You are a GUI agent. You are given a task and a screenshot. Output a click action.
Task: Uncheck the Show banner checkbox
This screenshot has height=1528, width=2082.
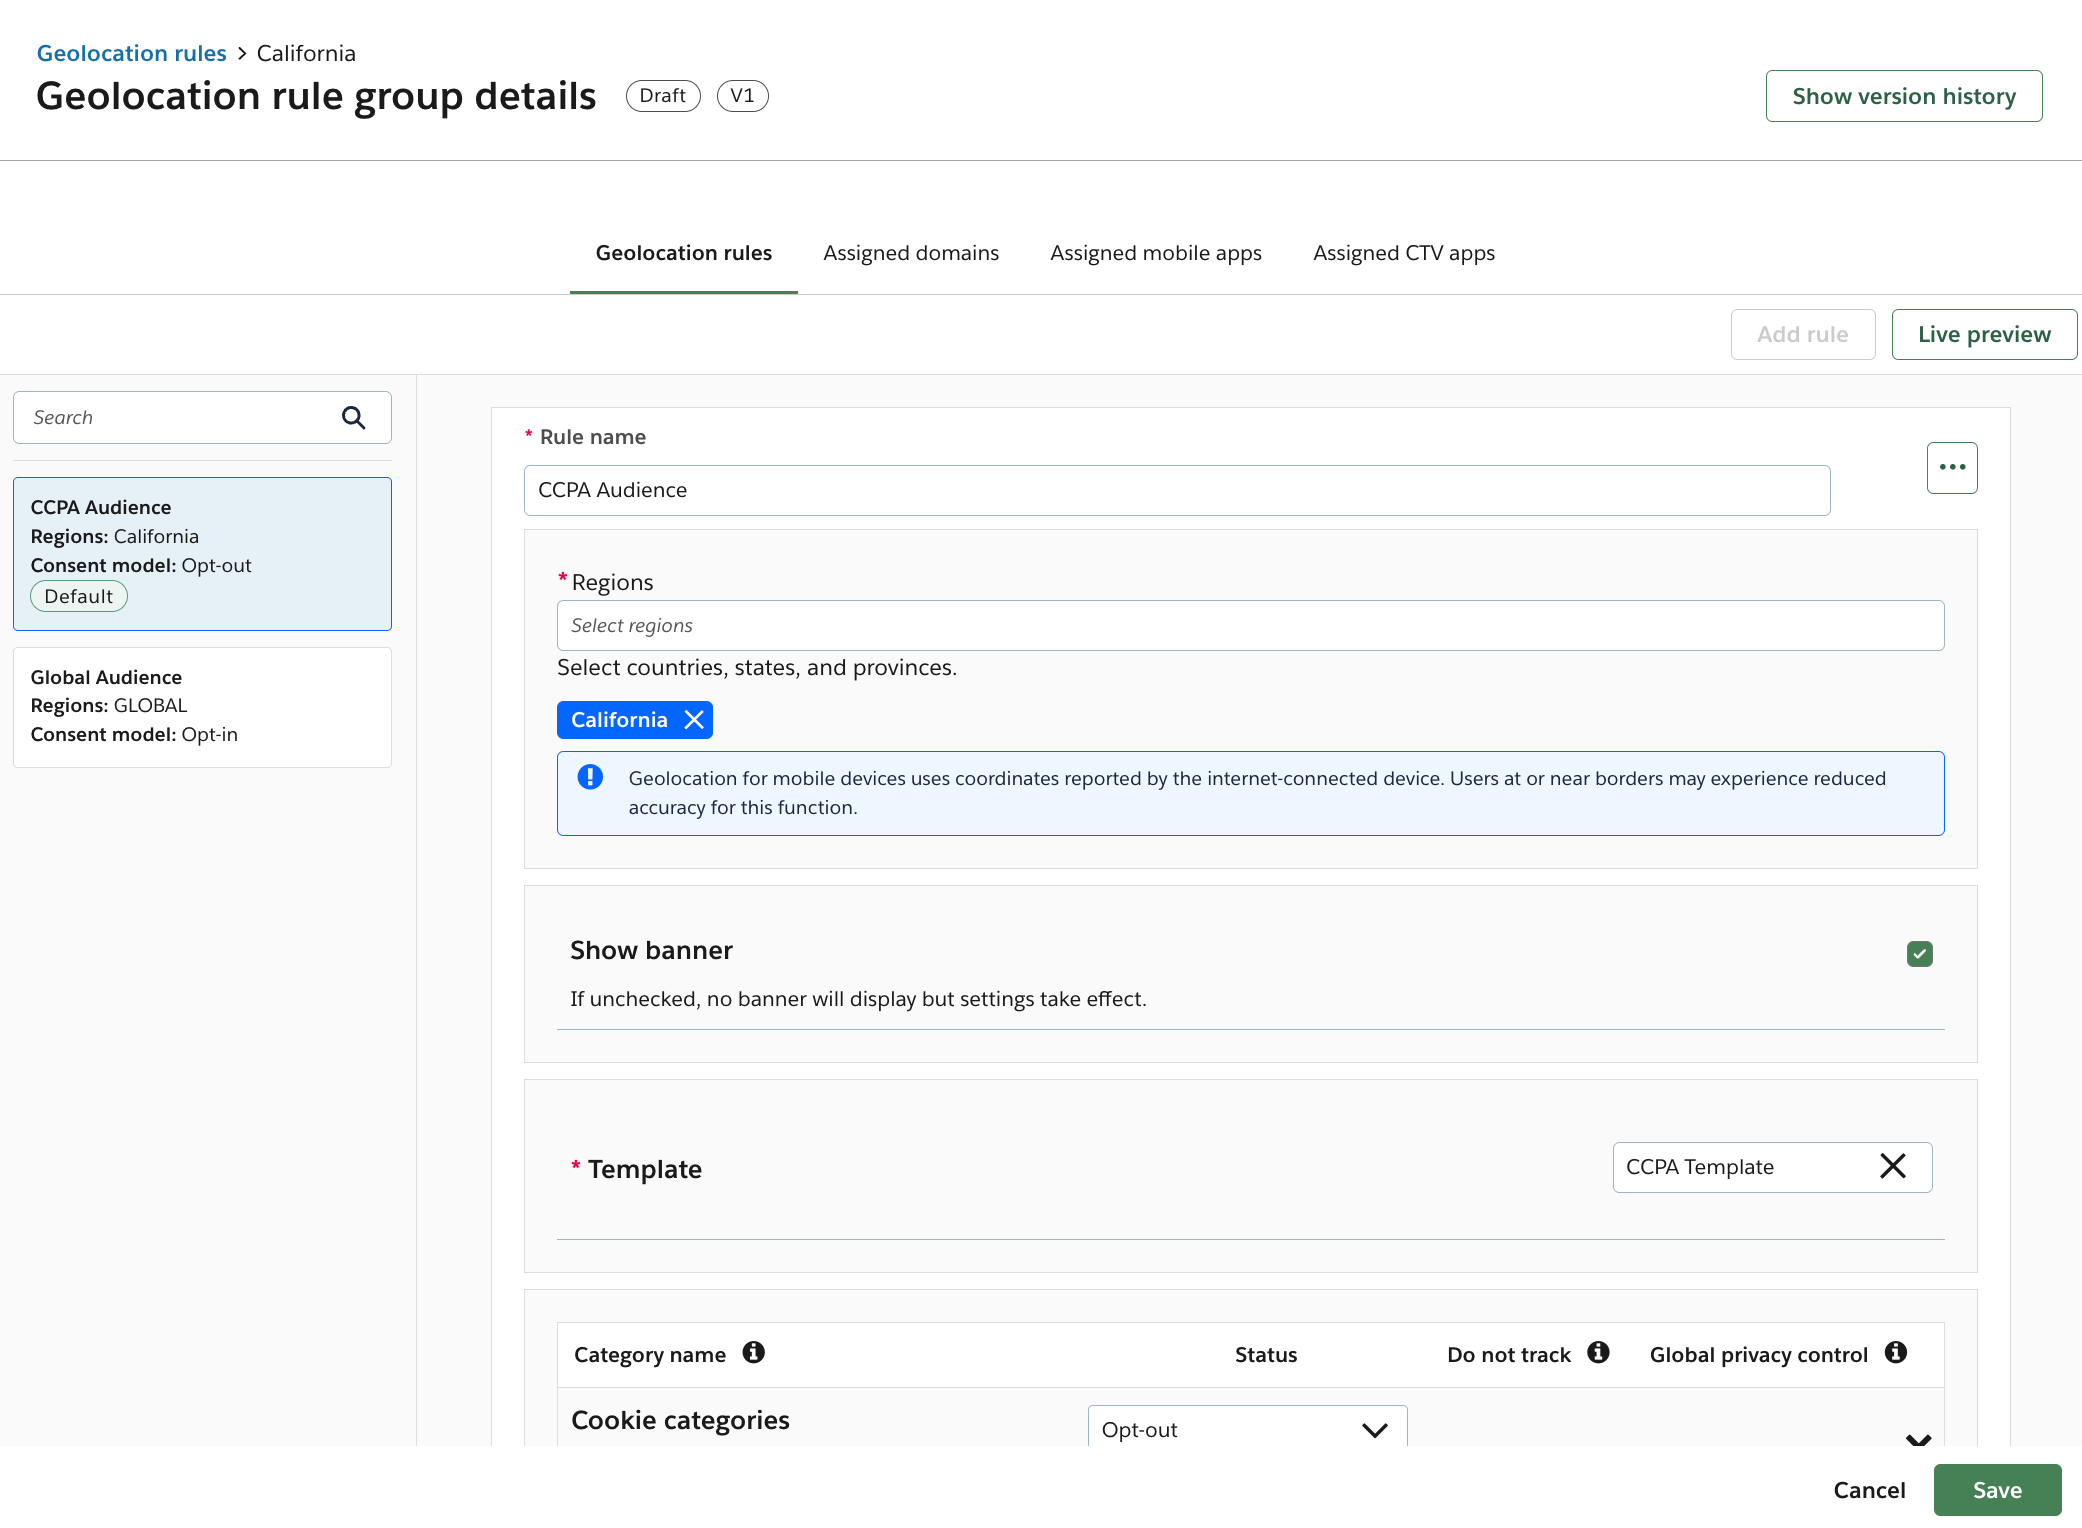click(x=1919, y=954)
